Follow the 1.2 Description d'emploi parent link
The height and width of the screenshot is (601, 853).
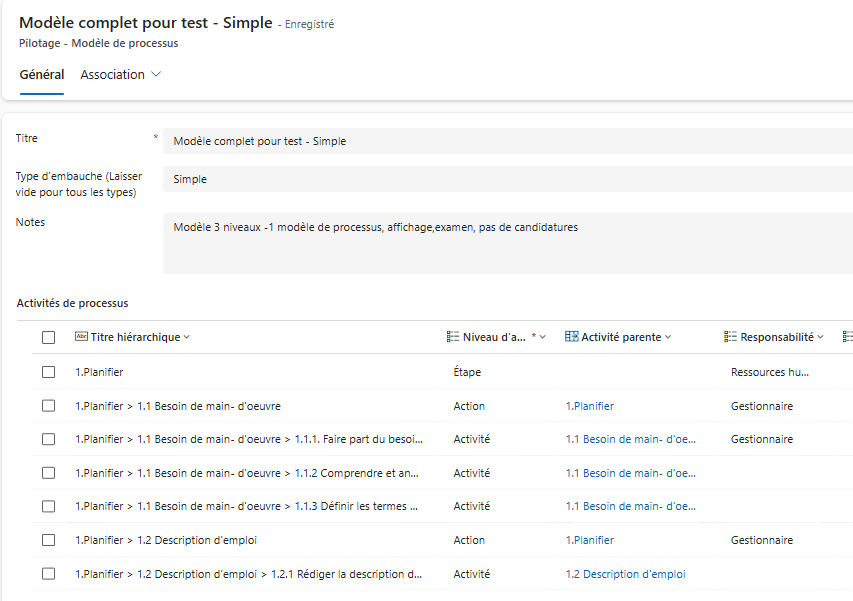(625, 574)
